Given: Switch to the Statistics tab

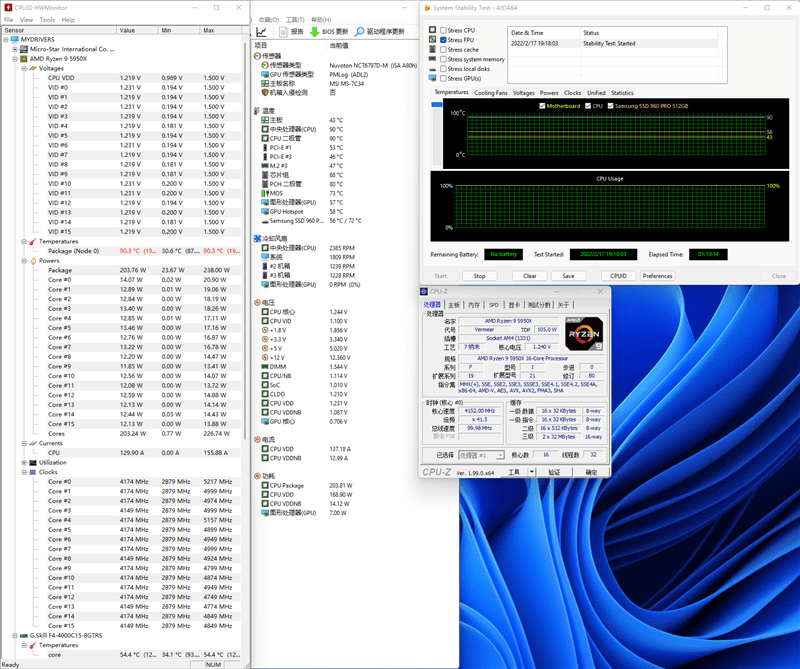Looking at the screenshot, I should pos(622,93).
